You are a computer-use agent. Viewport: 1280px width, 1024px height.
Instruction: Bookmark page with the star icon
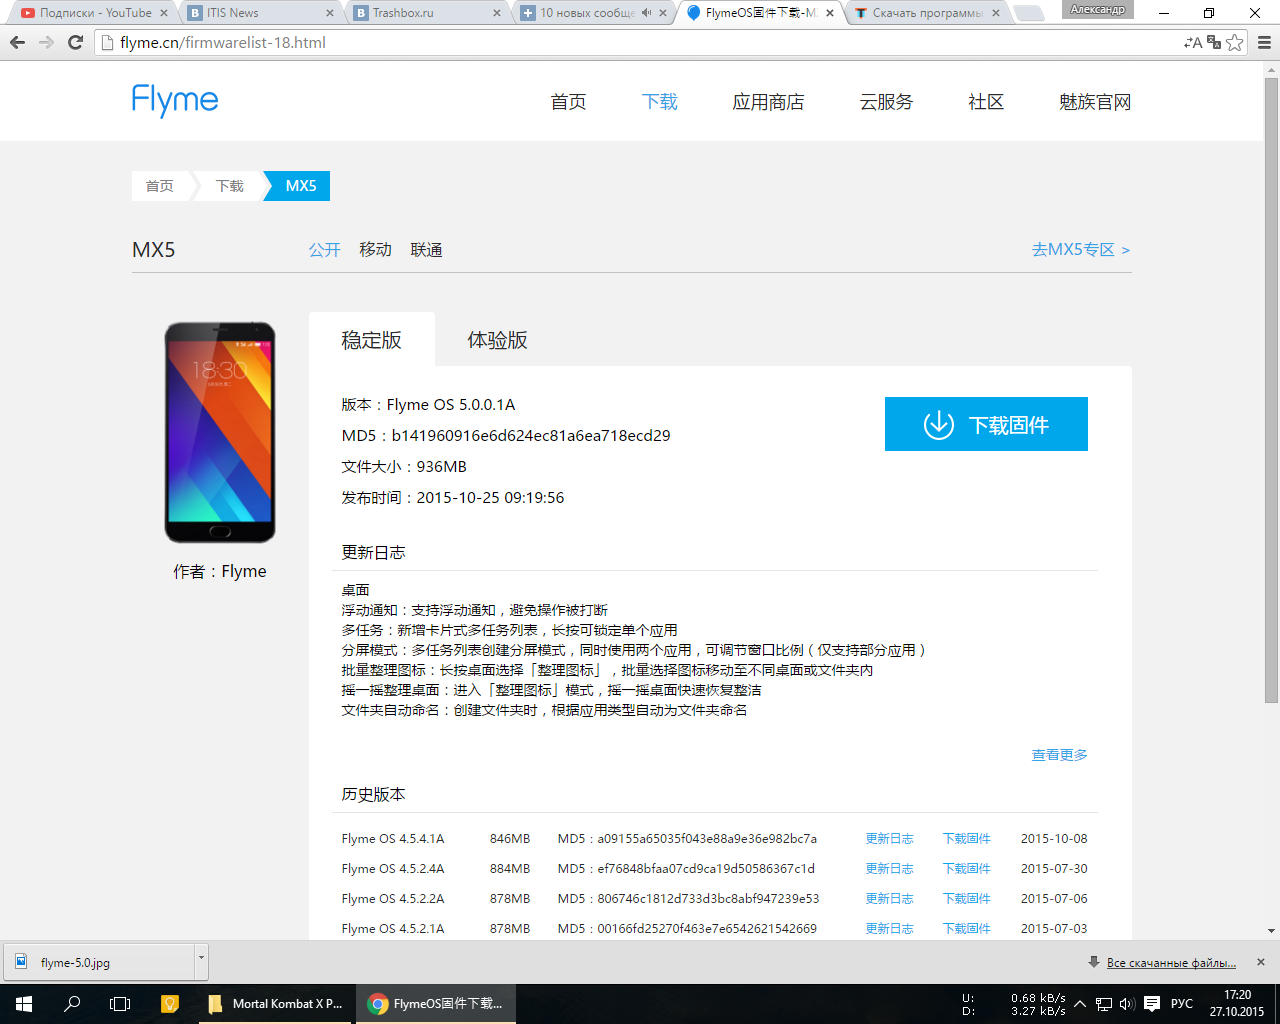1235,42
